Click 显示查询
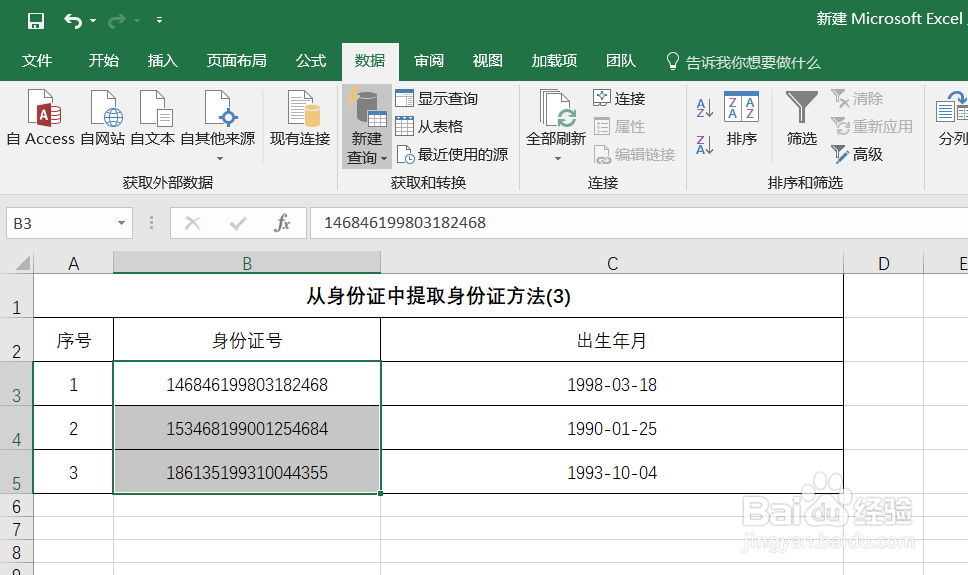The height and width of the screenshot is (575, 968). click(x=436, y=99)
